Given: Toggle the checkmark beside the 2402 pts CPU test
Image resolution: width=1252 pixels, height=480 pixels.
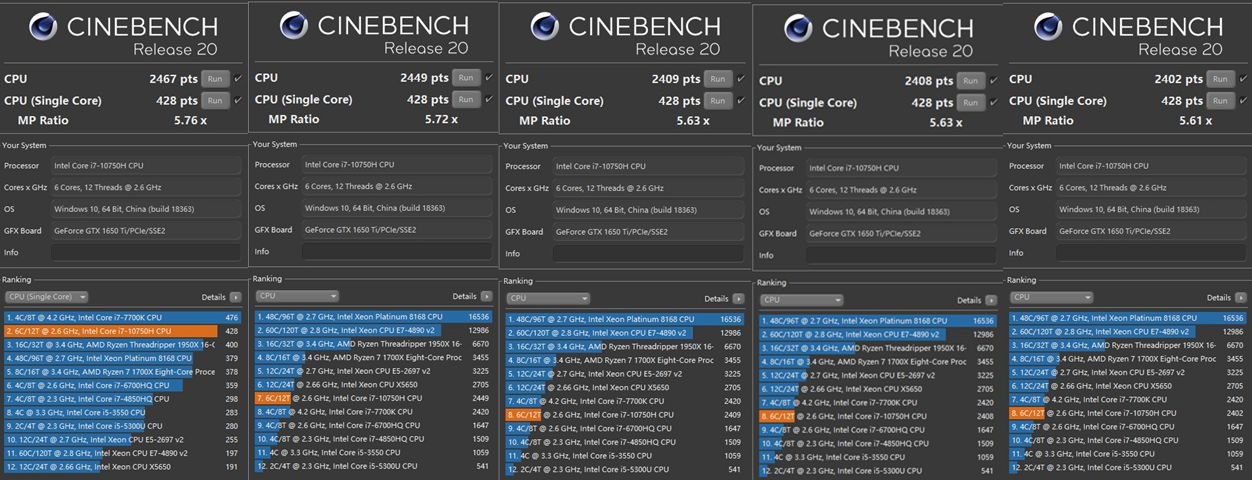Looking at the screenshot, I should pyautogui.click(x=1242, y=79).
